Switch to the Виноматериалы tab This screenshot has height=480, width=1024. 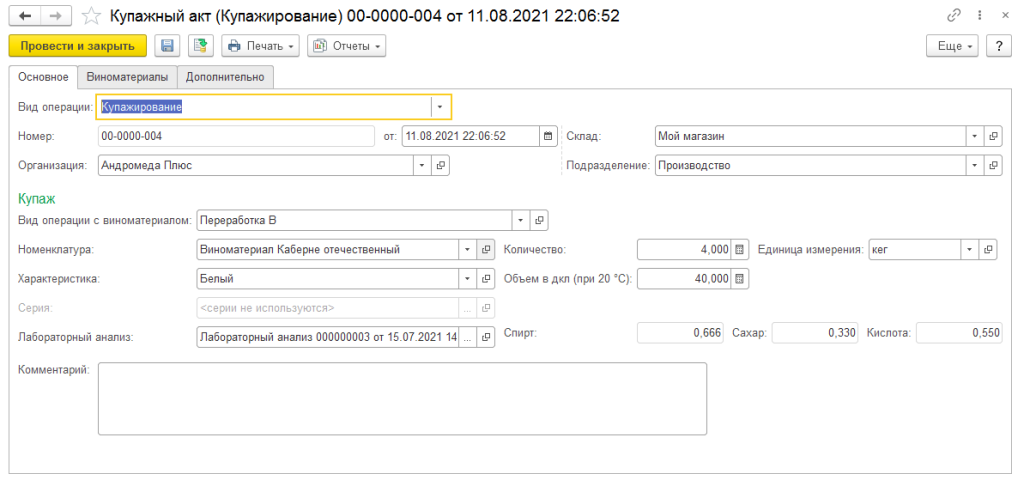pyautogui.click(x=127, y=77)
